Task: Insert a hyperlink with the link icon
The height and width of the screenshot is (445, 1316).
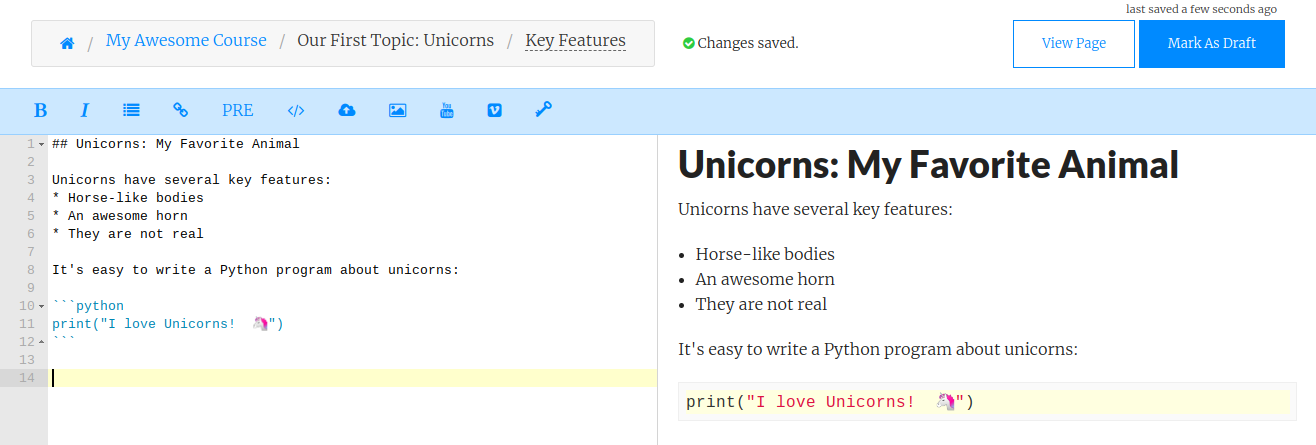Action: pos(181,110)
